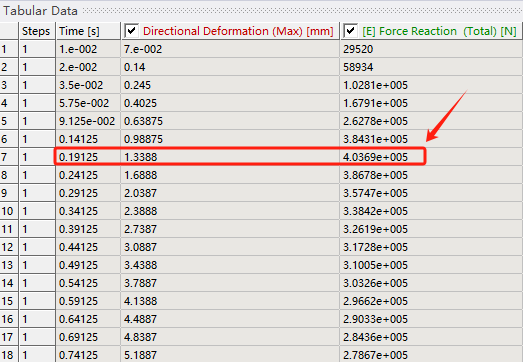The height and width of the screenshot is (362, 523).
Task: Select deformation cell 2.7387
Action: [230, 230]
